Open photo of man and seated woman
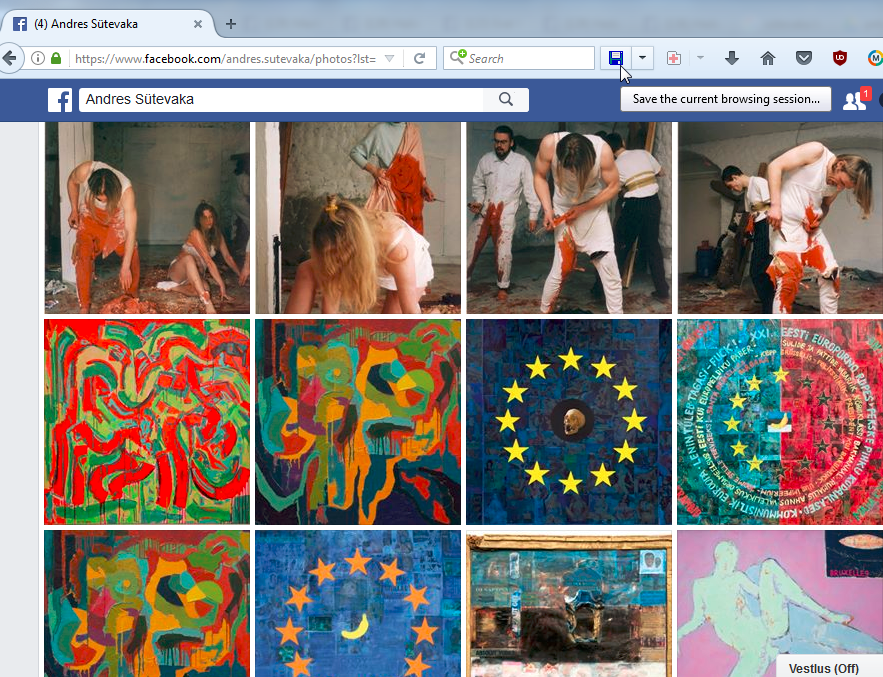The height and width of the screenshot is (677, 883). point(147,217)
